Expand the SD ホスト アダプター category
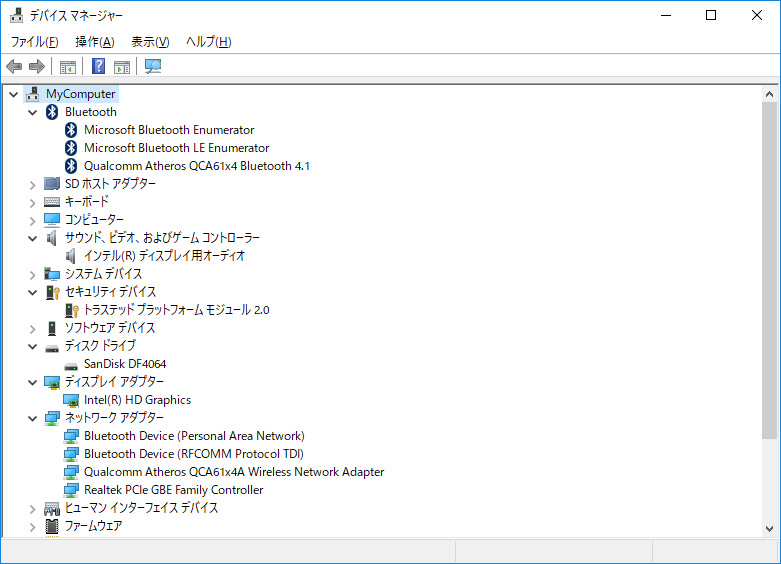Screen dimensions: 781x564 (33, 185)
